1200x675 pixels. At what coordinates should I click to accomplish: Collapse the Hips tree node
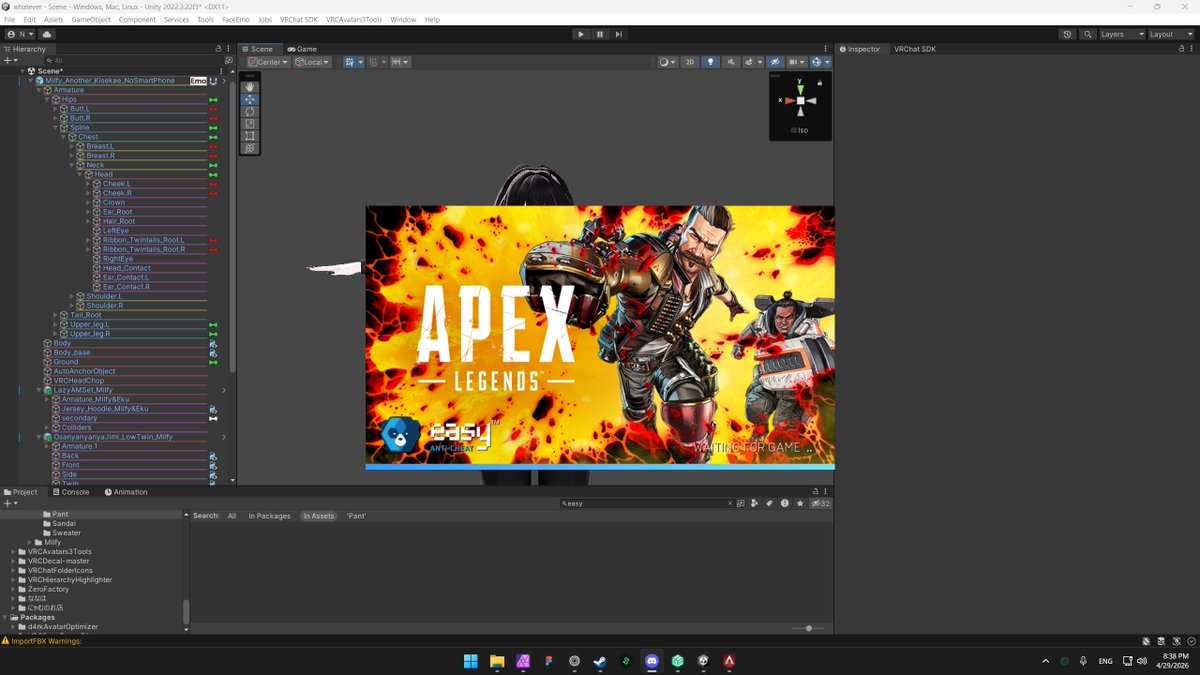[48, 99]
